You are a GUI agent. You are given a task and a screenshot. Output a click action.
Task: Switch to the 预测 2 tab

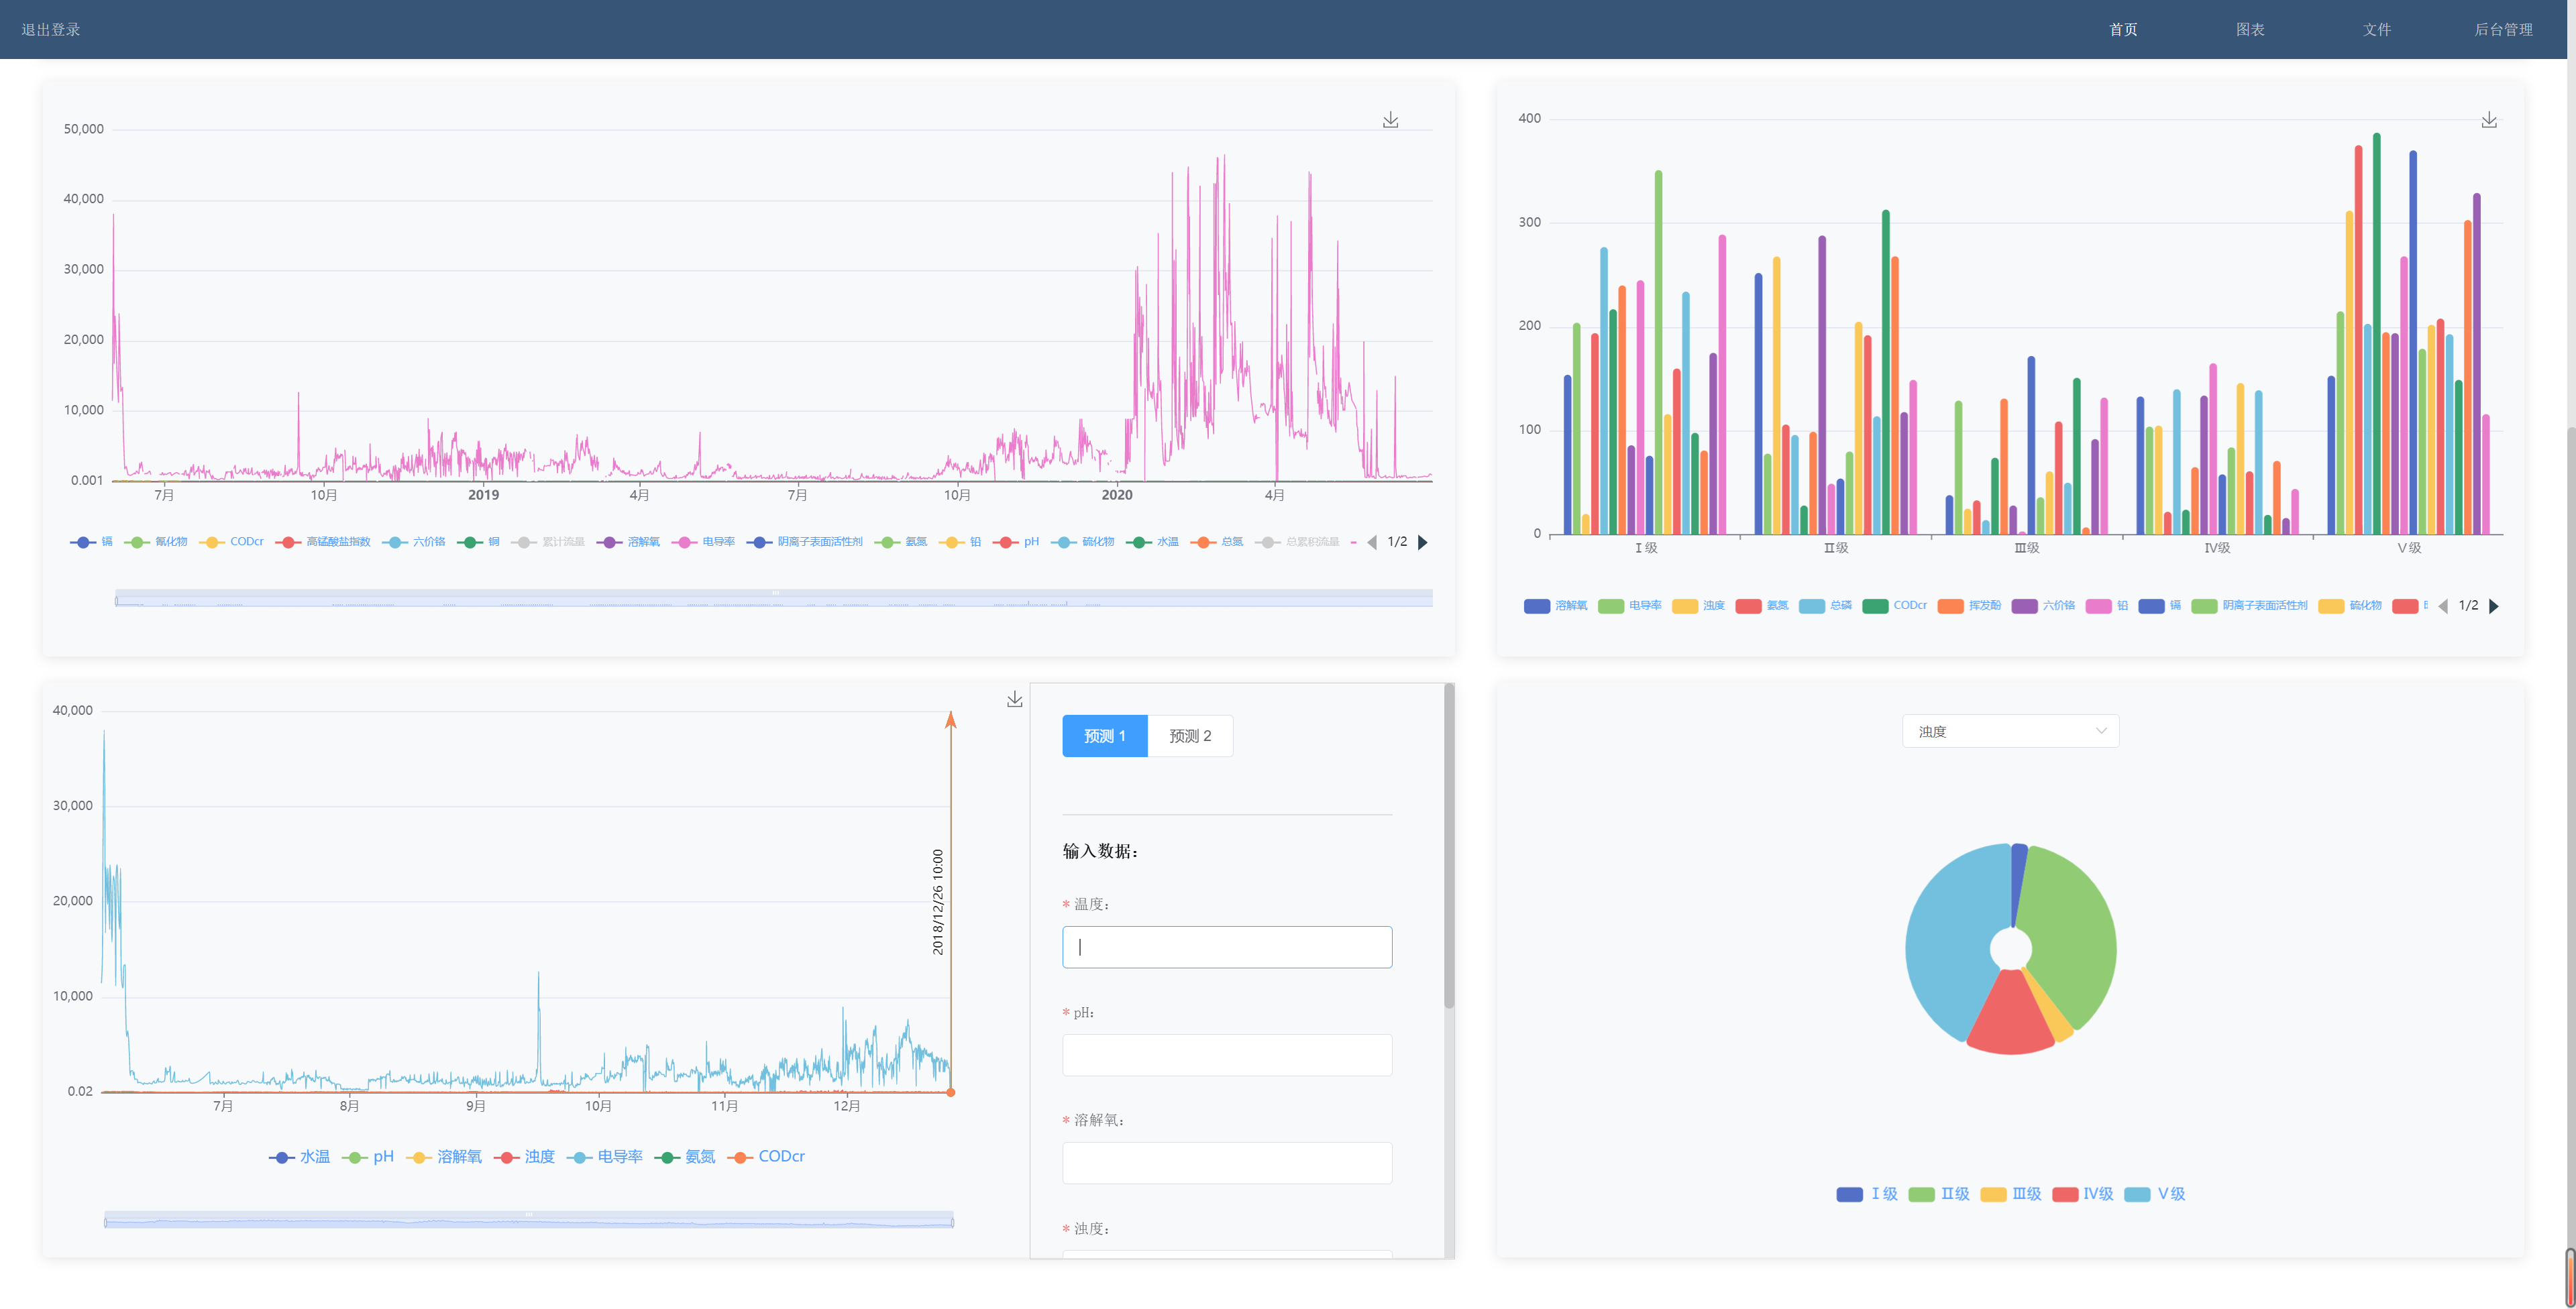tap(1190, 736)
